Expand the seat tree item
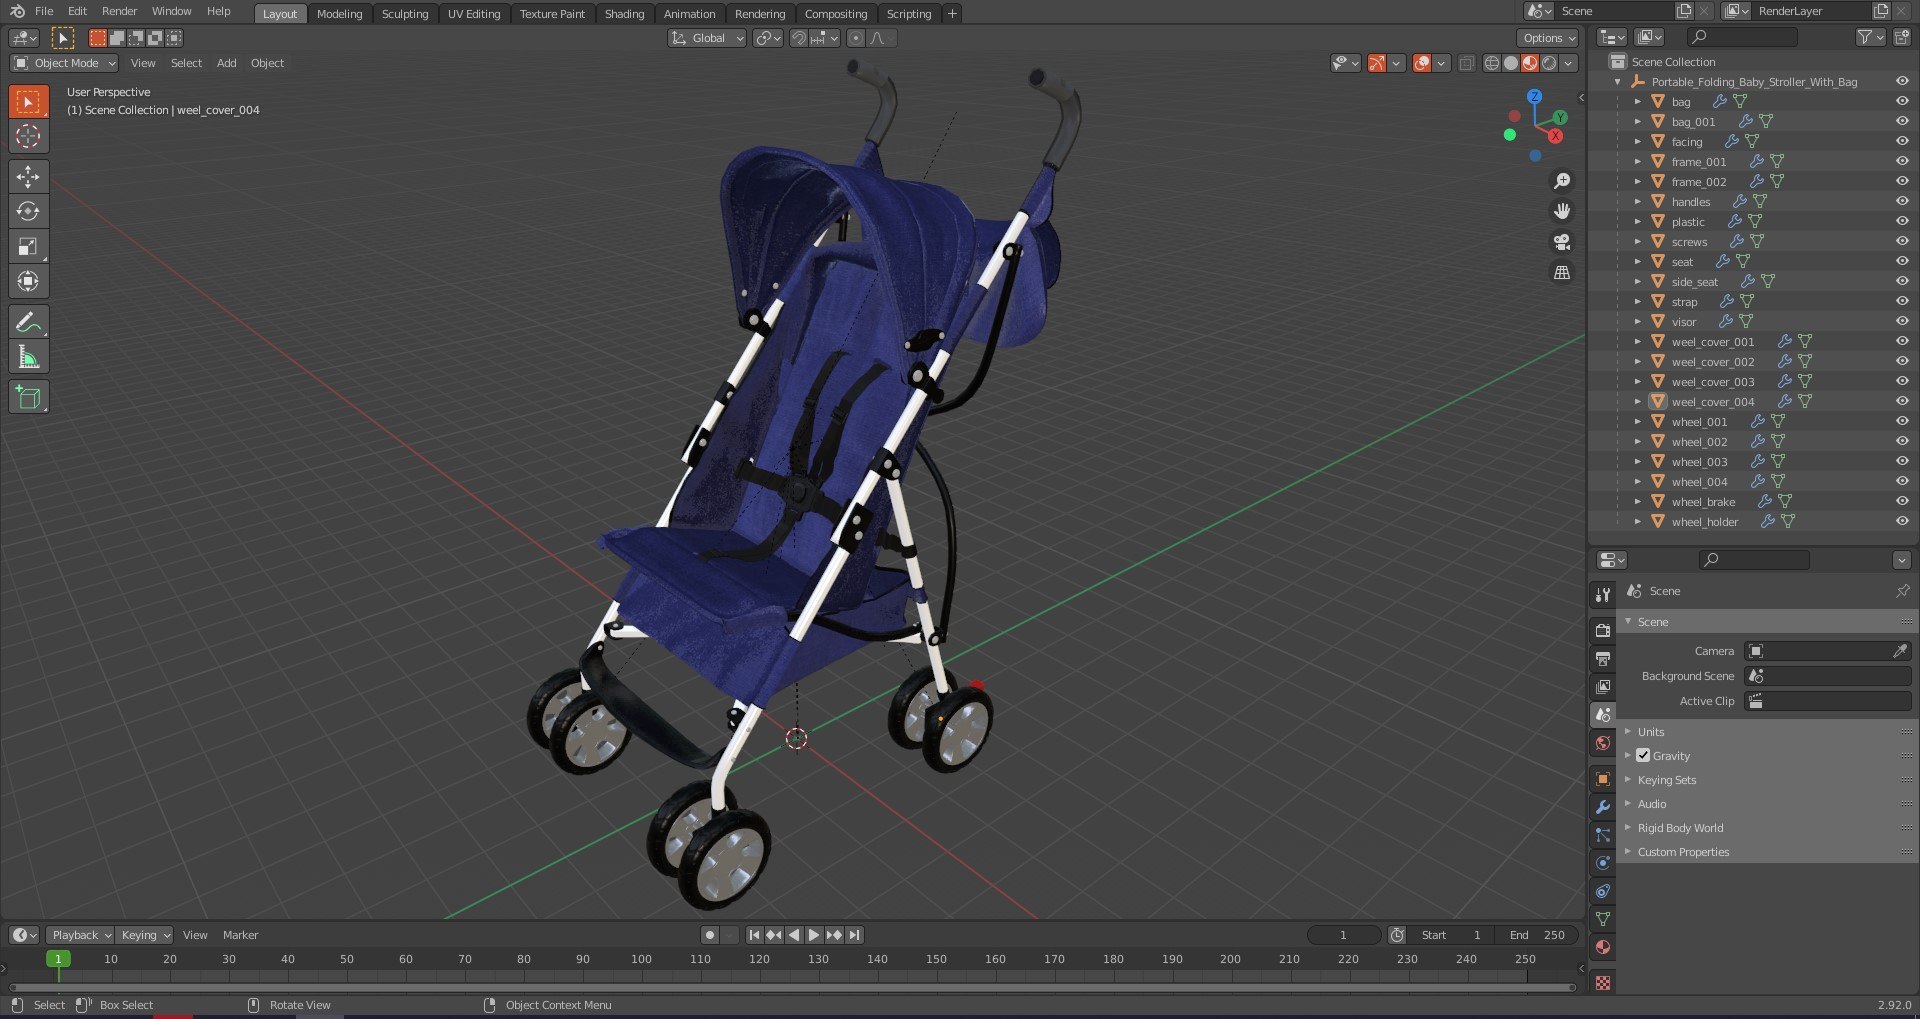The height and width of the screenshot is (1019, 1920). [1638, 262]
